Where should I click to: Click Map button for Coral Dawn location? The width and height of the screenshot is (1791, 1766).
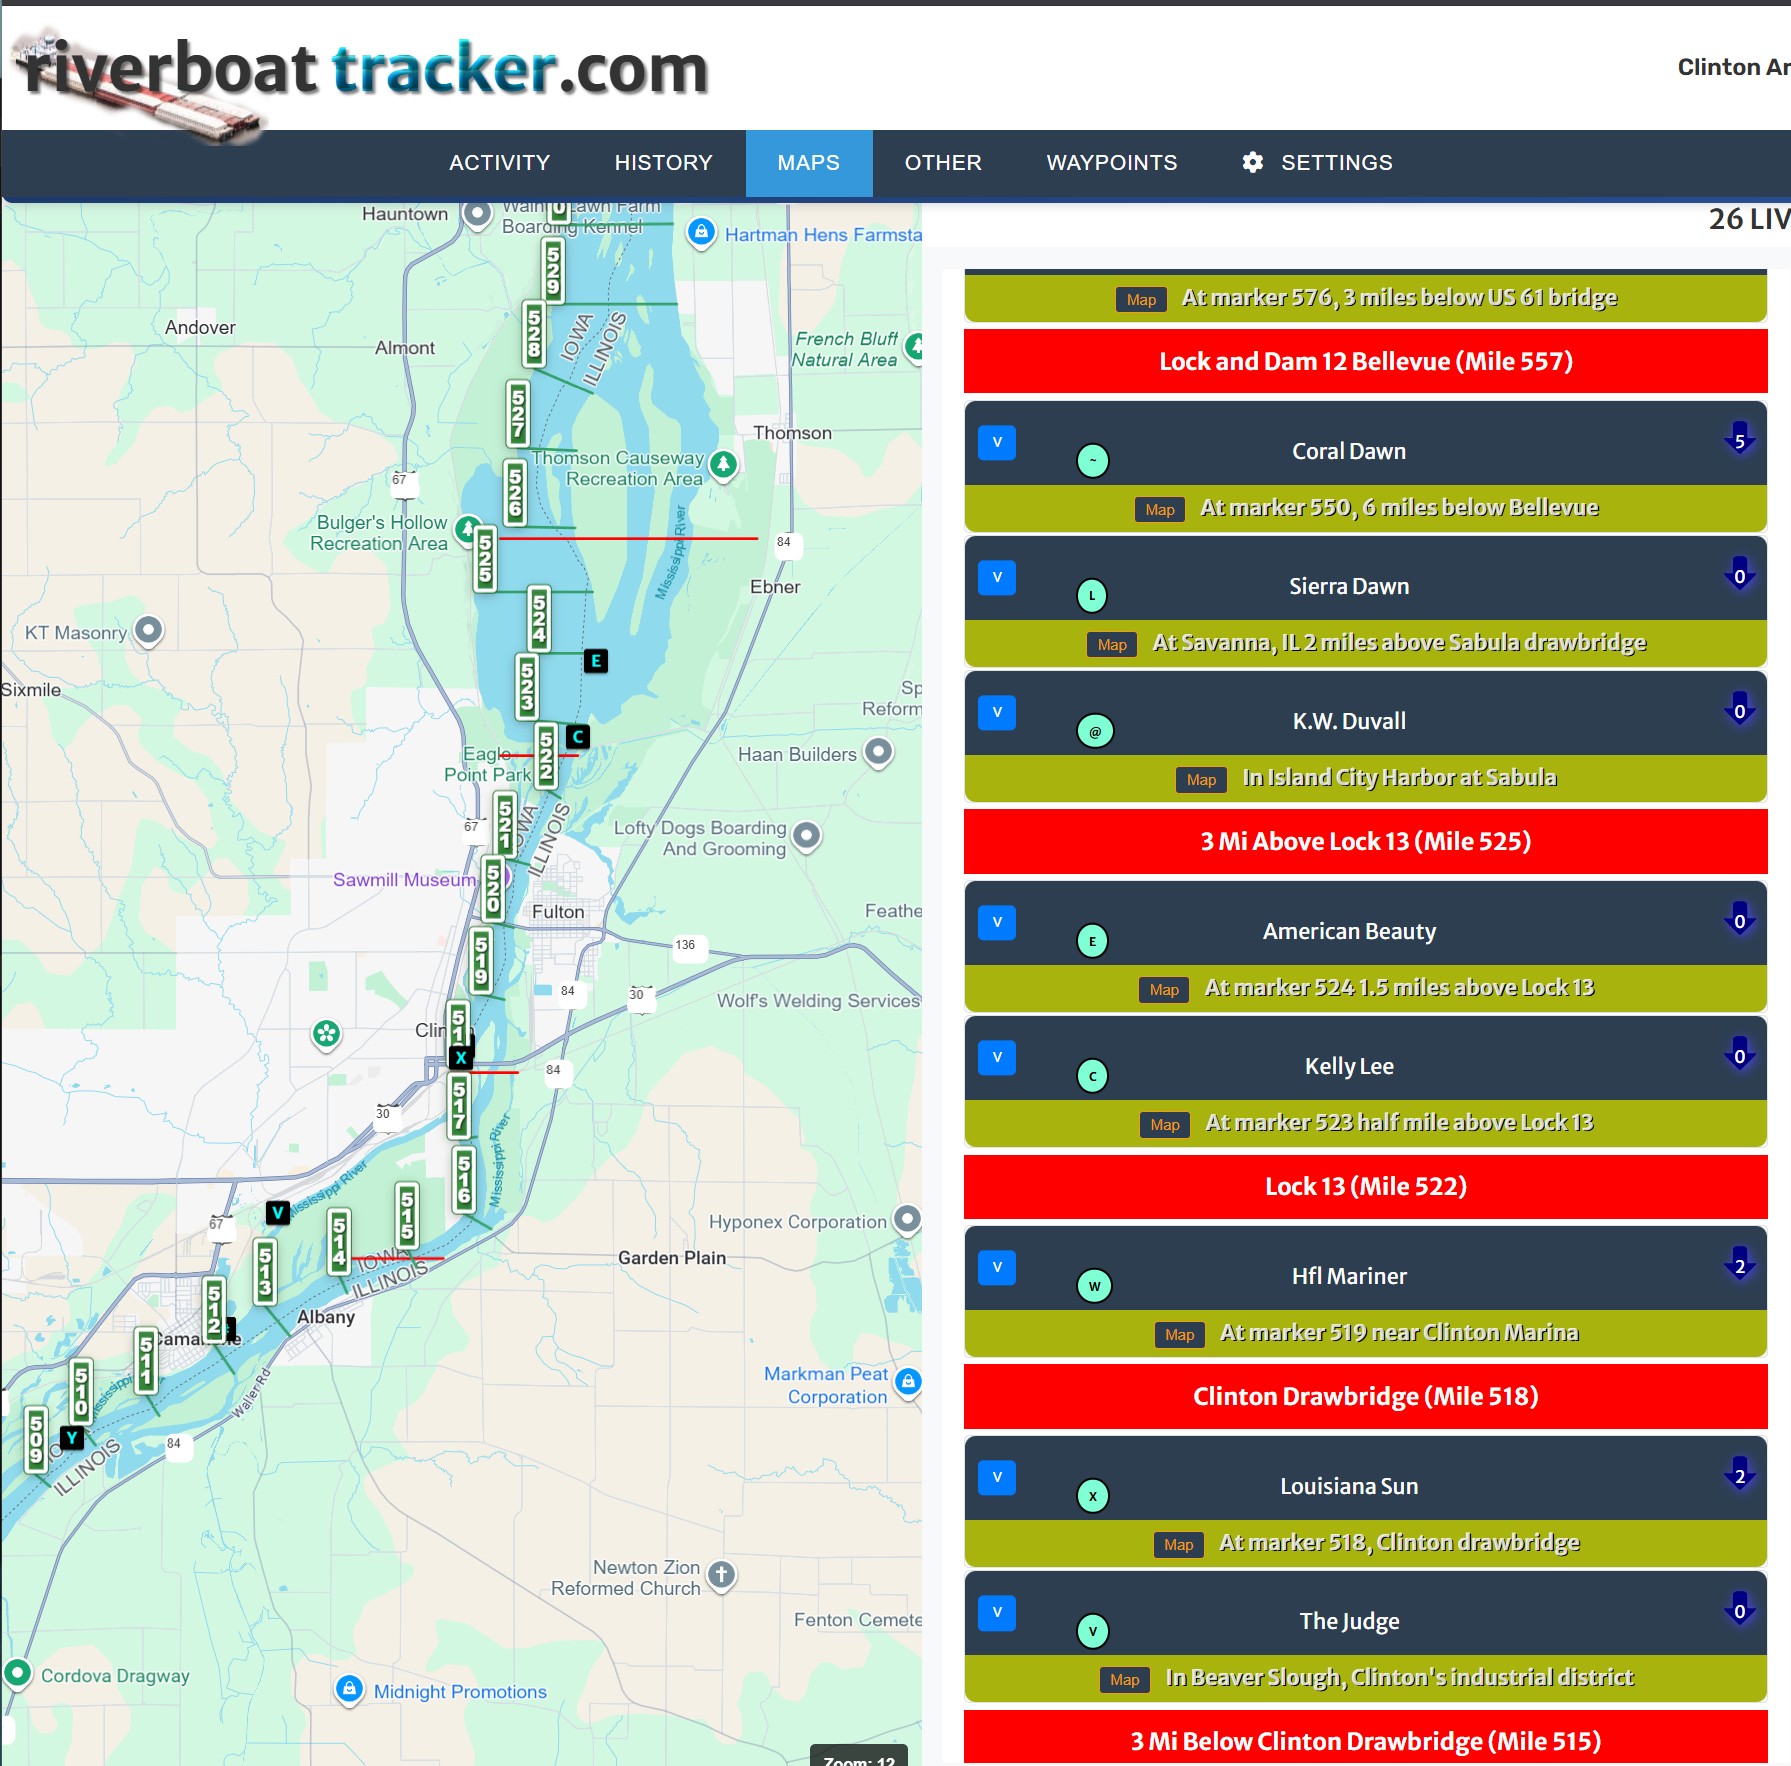coord(1159,509)
